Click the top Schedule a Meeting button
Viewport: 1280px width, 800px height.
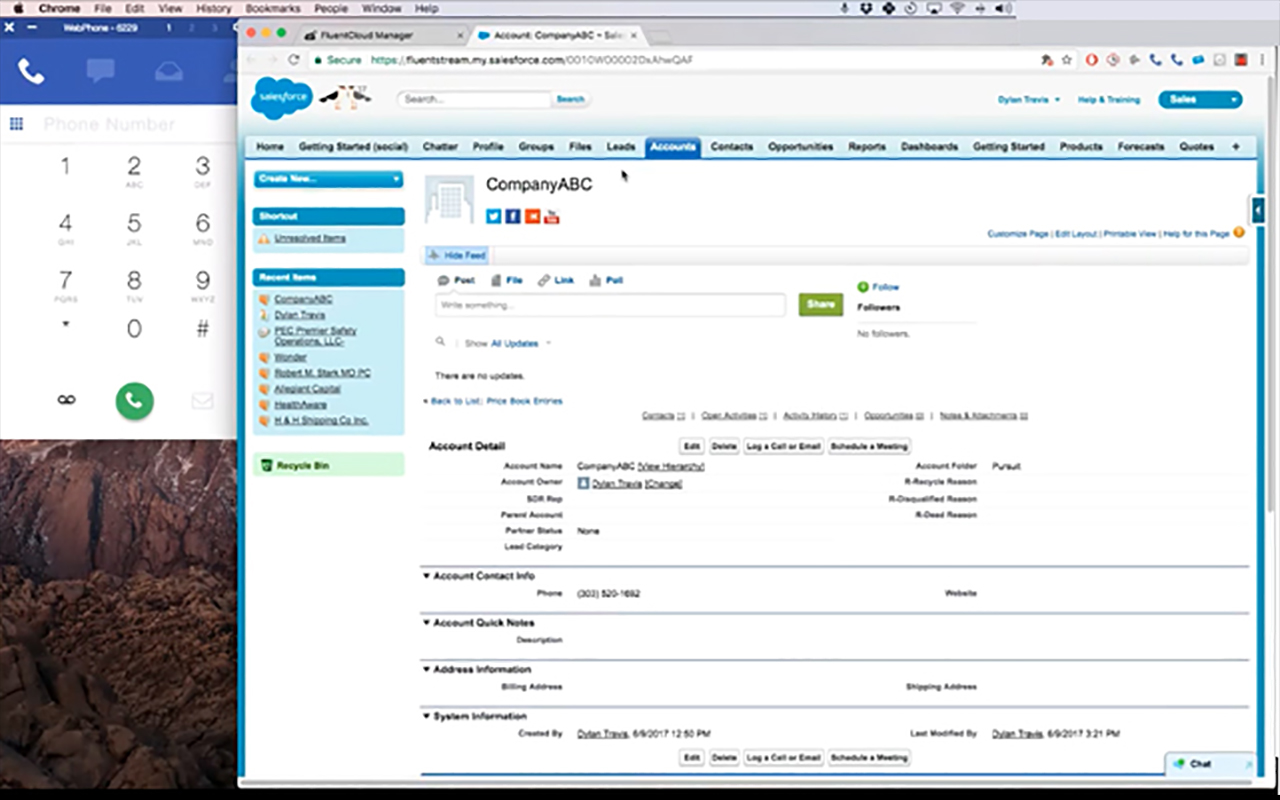[x=870, y=446]
